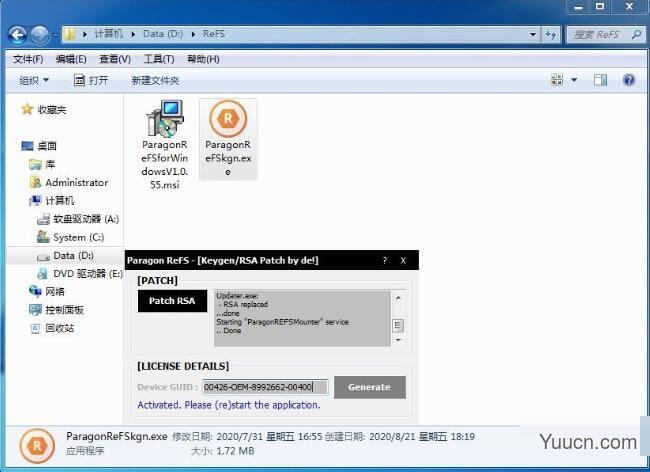The height and width of the screenshot is (472, 650).
Task: Open the Libraries (库) icon in sidebar
Action: tap(35, 165)
